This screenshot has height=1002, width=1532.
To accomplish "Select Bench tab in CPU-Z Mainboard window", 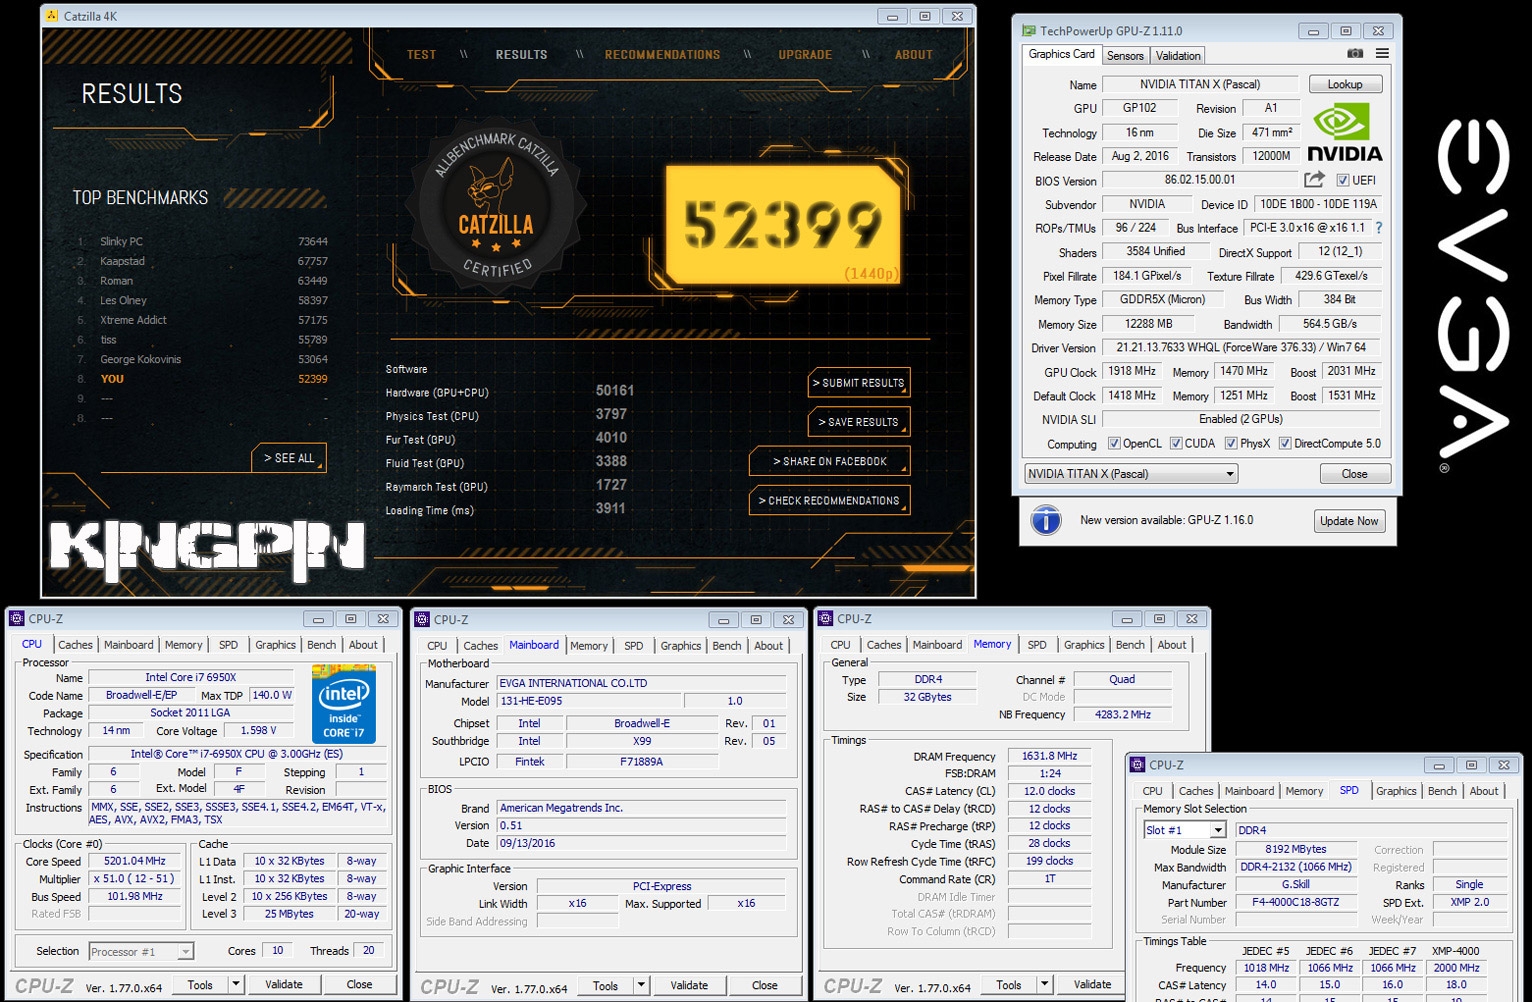I will [727, 646].
